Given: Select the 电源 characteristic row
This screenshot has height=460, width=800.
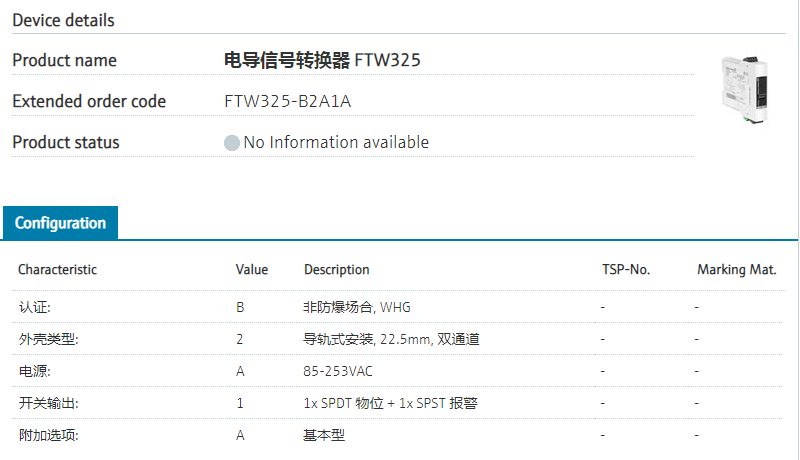Looking at the screenshot, I should pyautogui.click(x=34, y=371).
